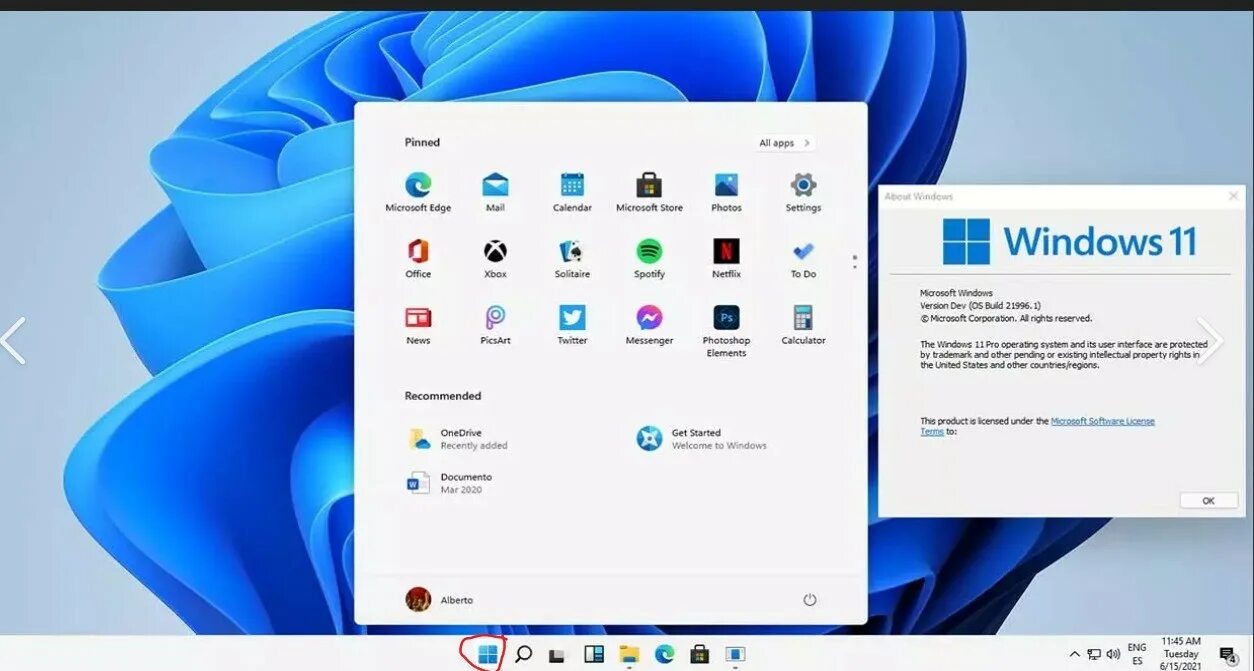Screen dimensions: 1254x671
Task: Open the volume speaker tray icon
Action: (x=1113, y=654)
